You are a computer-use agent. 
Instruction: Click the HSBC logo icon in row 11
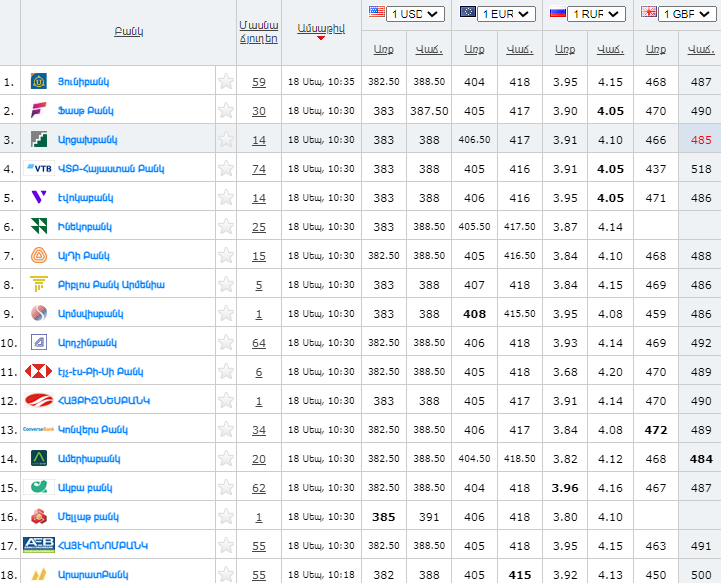39,371
